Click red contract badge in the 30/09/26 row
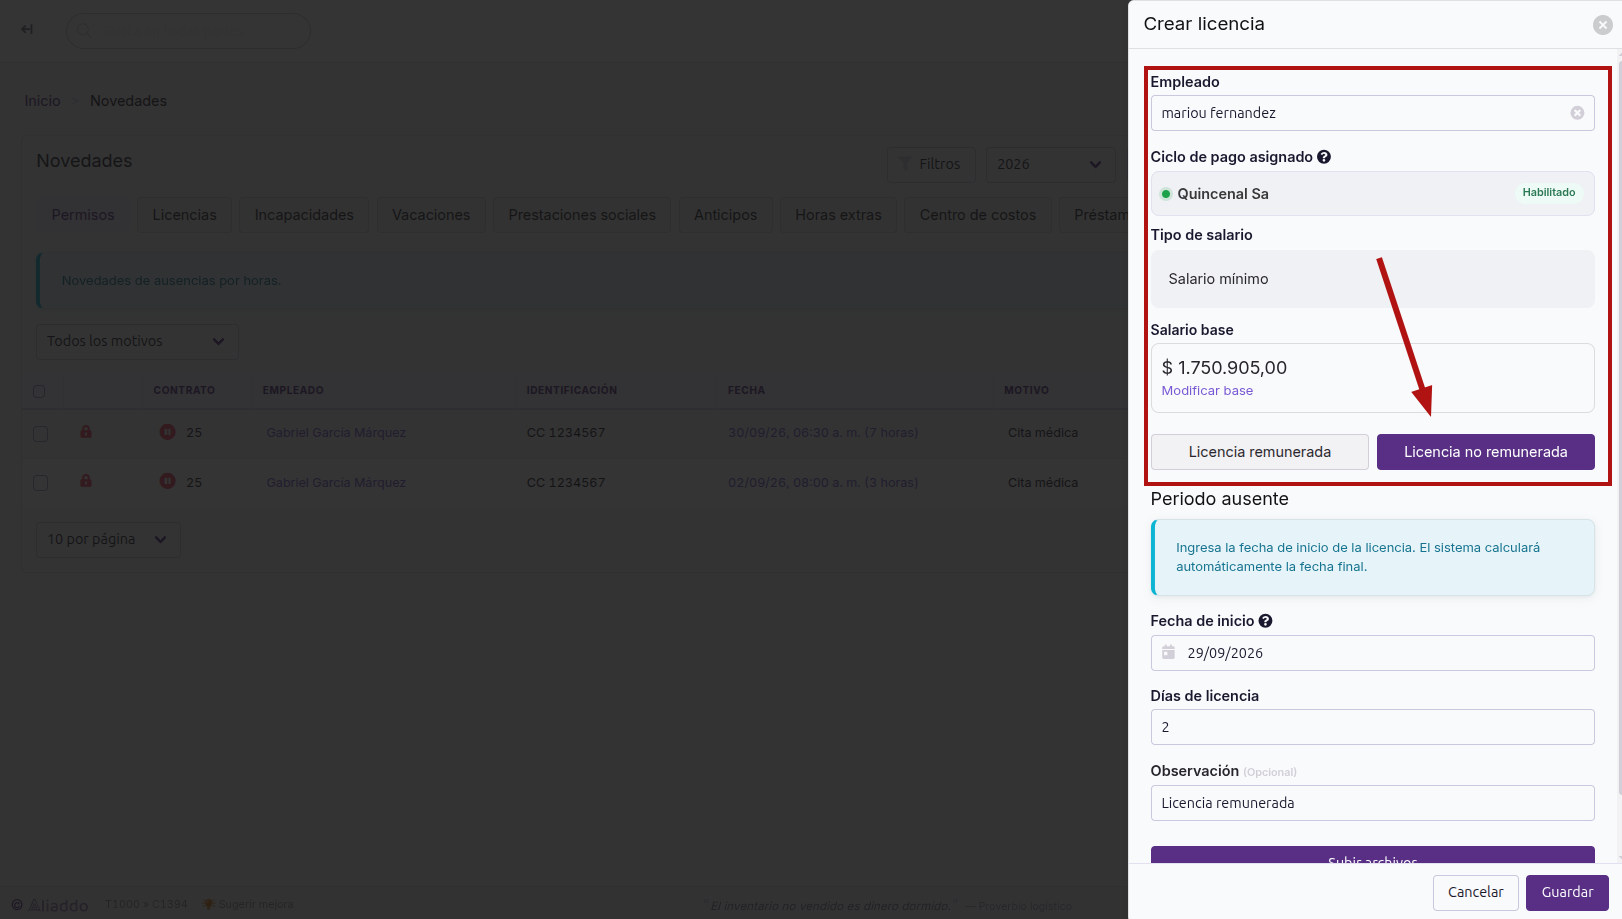 click(167, 432)
